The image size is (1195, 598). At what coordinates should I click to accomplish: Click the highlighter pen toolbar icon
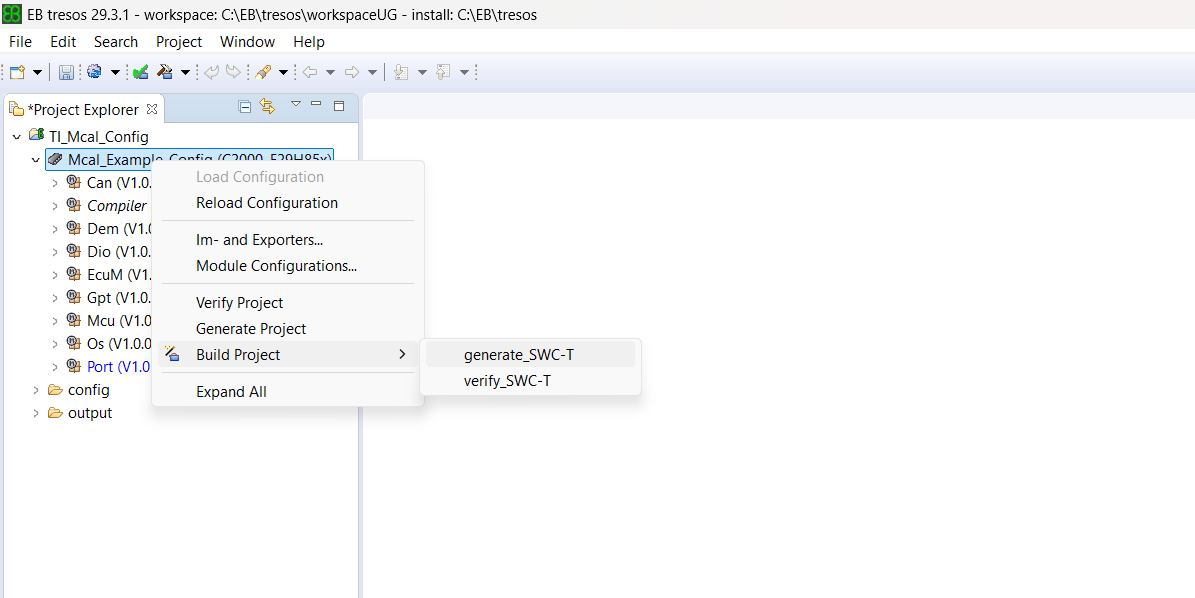click(264, 71)
